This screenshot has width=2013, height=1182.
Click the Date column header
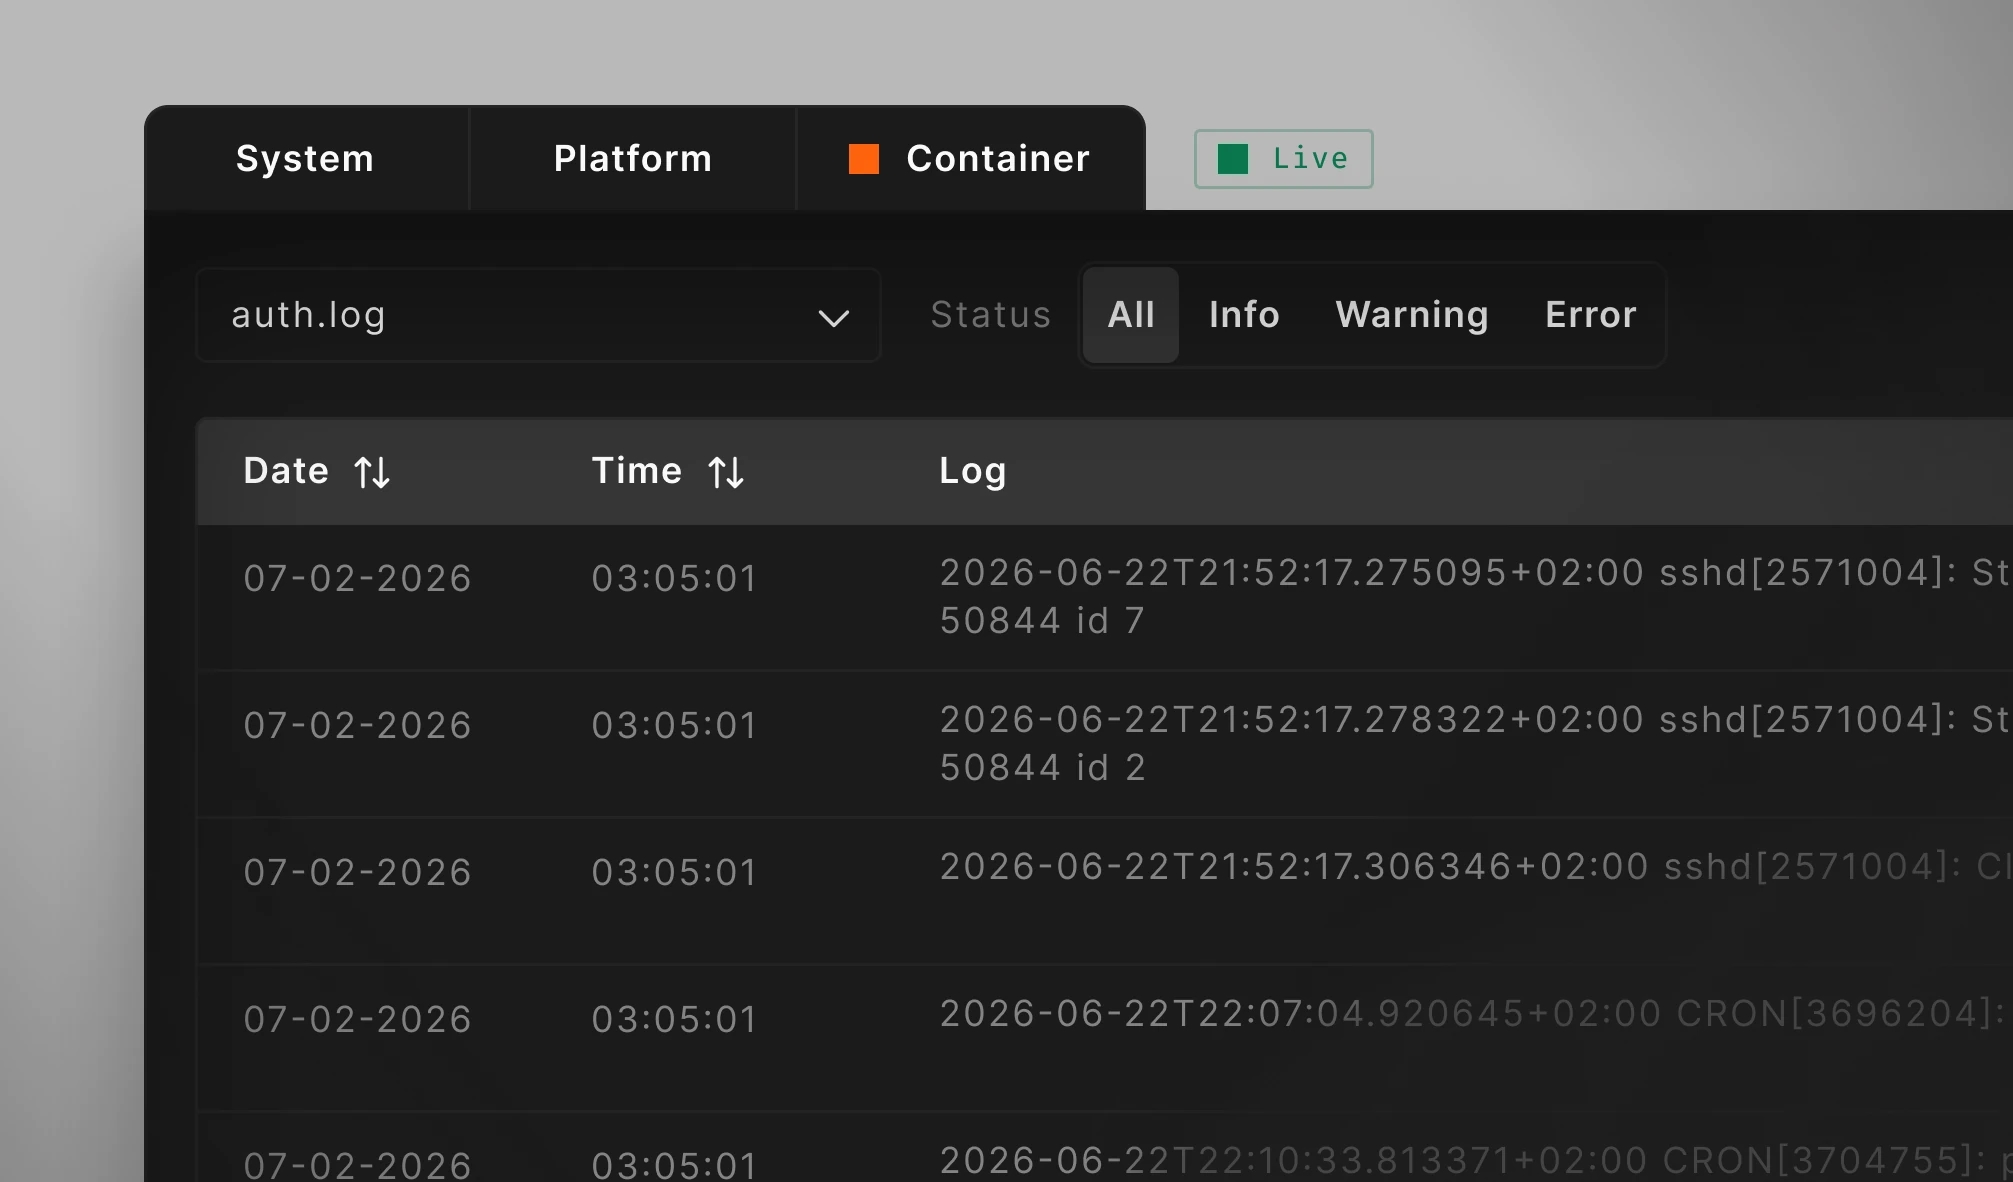coord(286,471)
